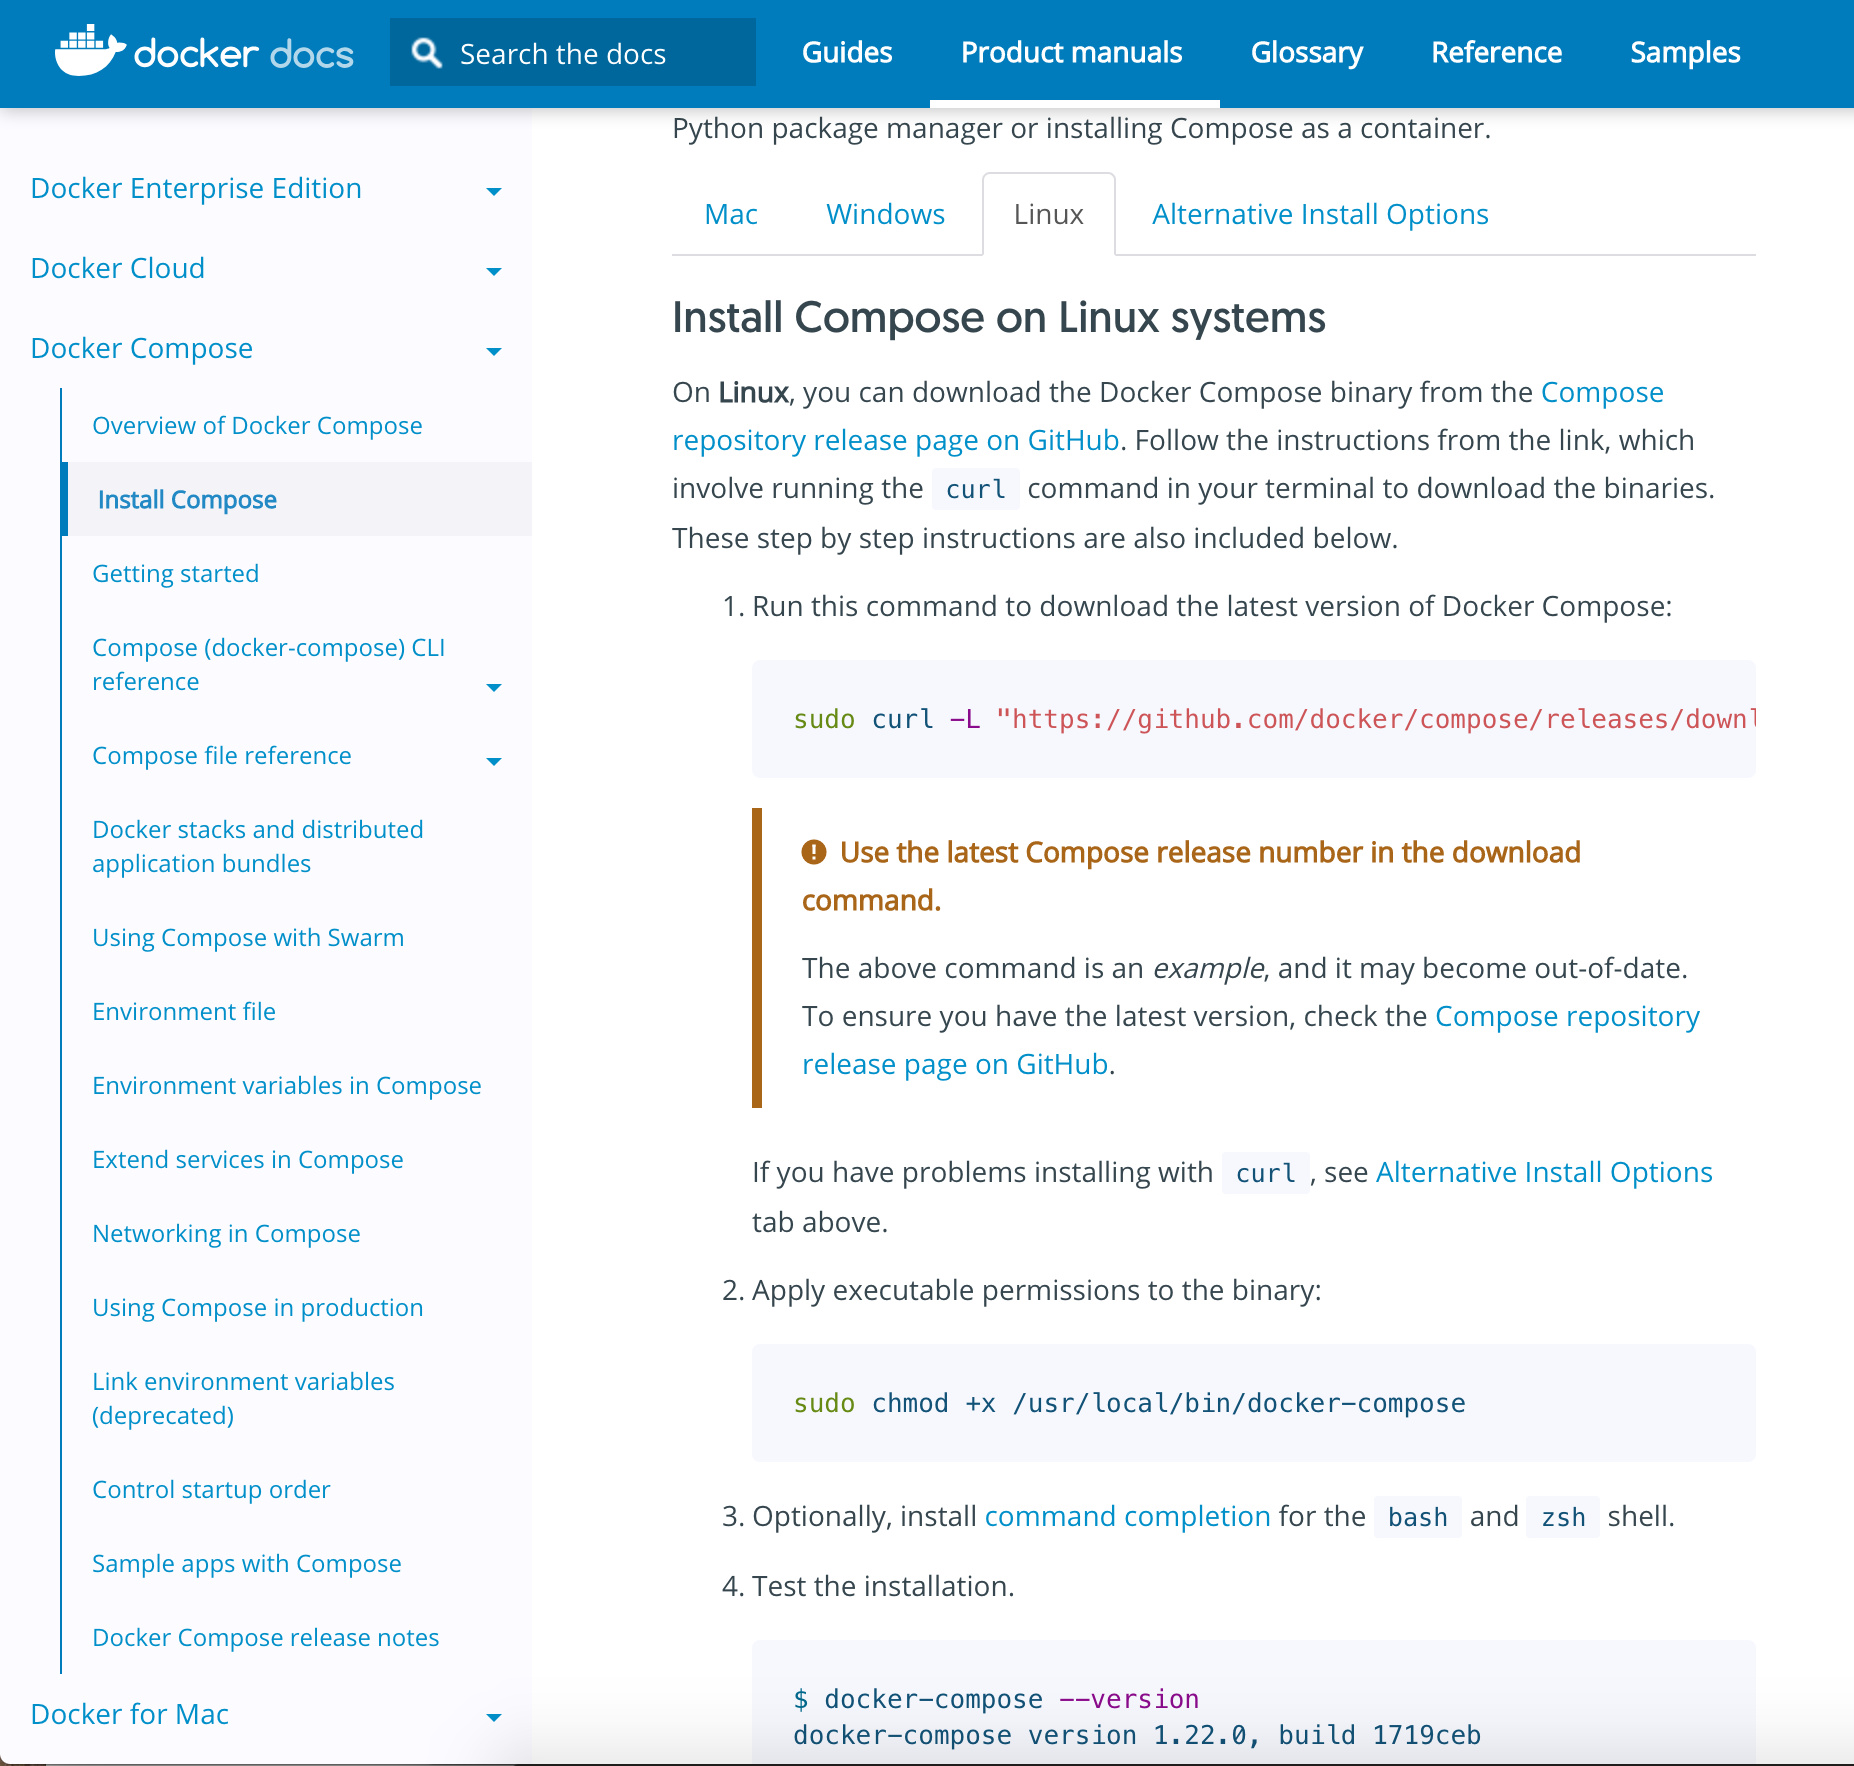Open the Samples menu
1854x1766 pixels.
tap(1685, 52)
